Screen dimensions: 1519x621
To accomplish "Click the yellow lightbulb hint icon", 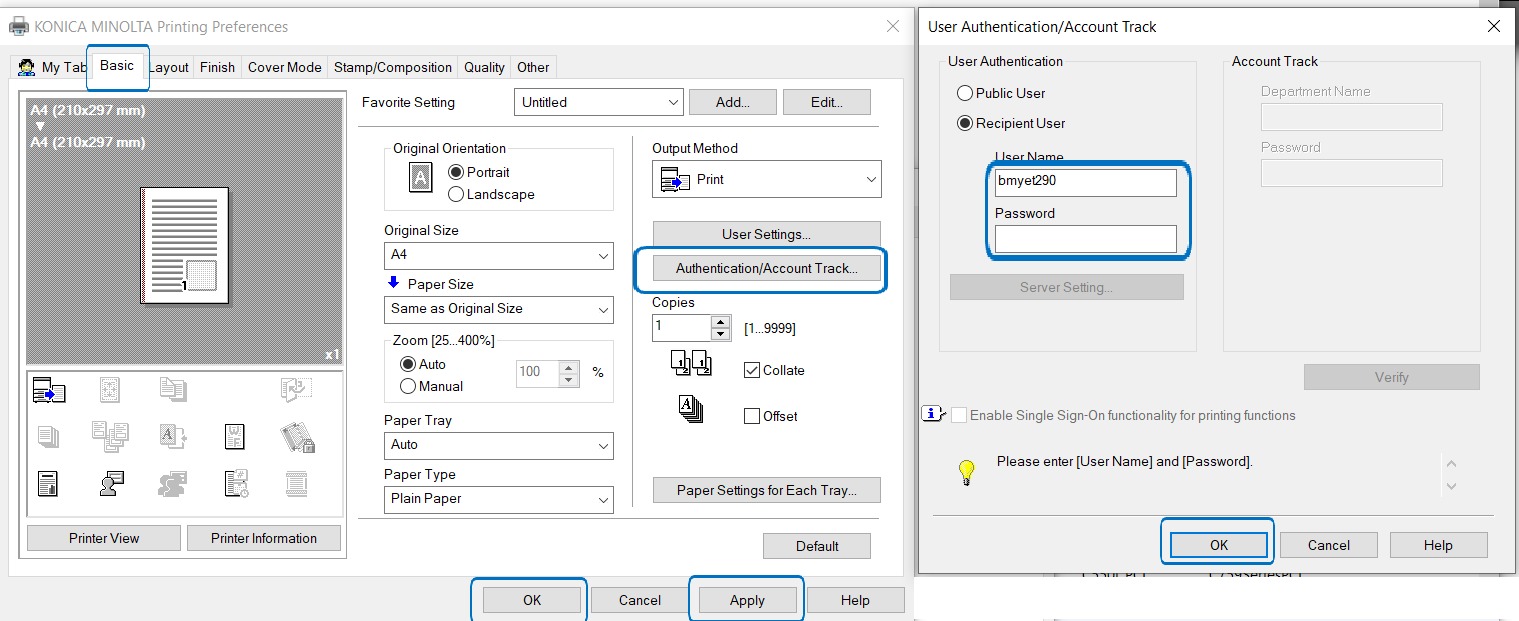I will tap(966, 472).
